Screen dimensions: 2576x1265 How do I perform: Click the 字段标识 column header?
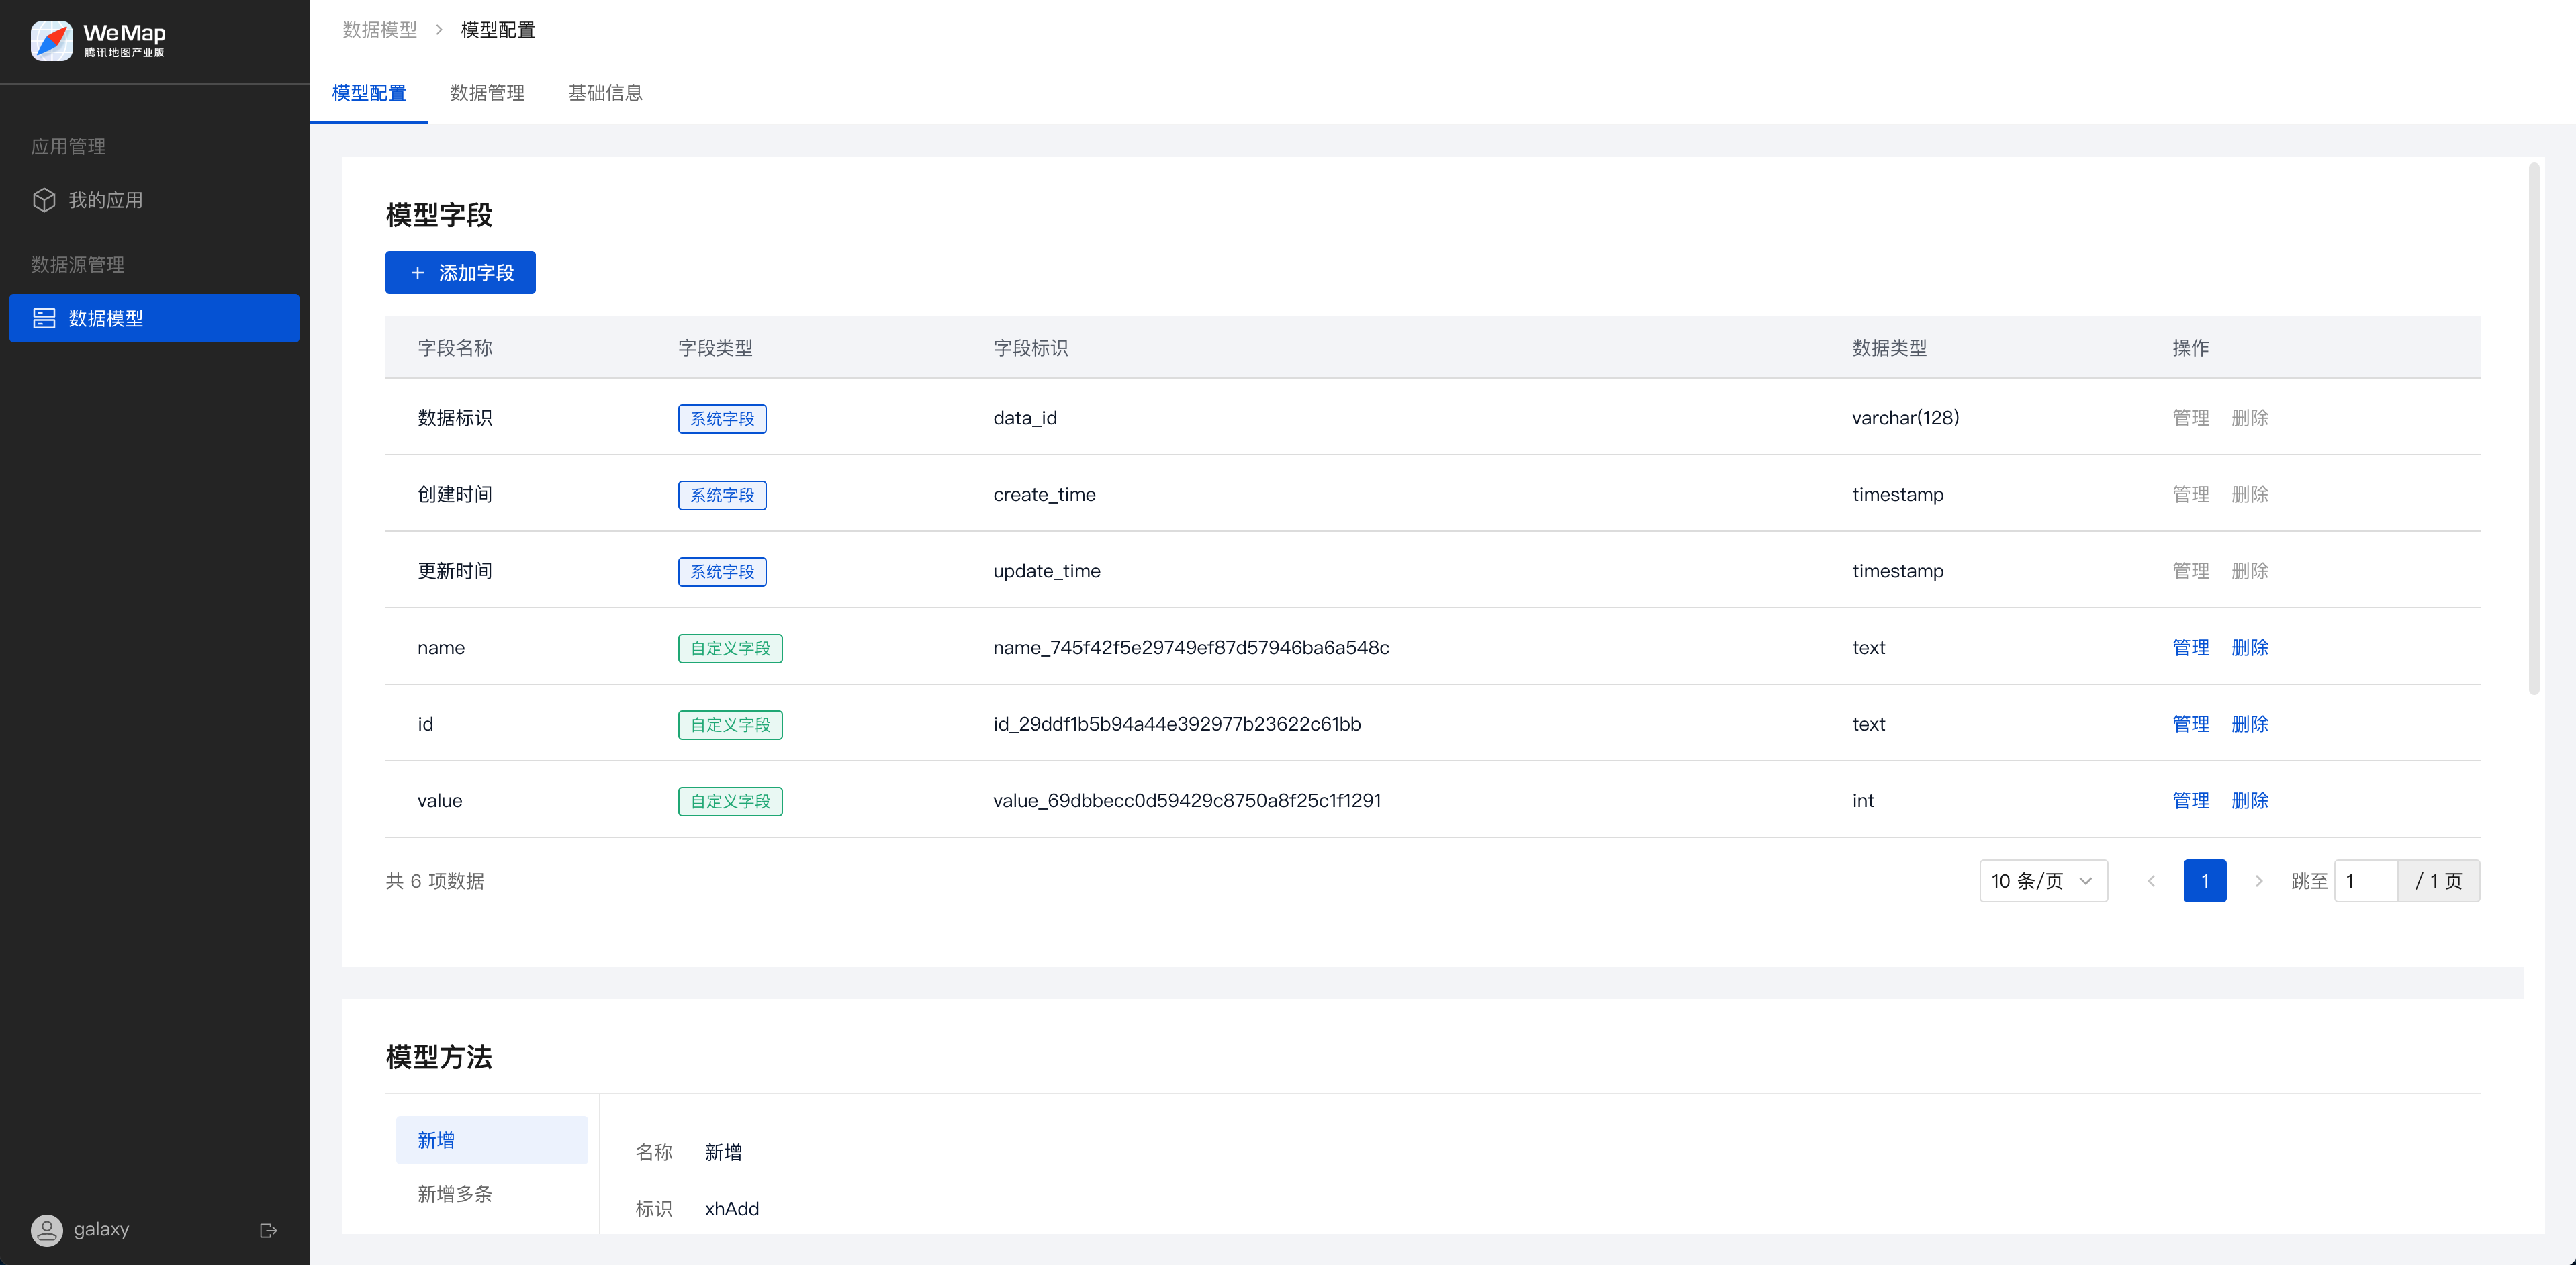(1031, 348)
